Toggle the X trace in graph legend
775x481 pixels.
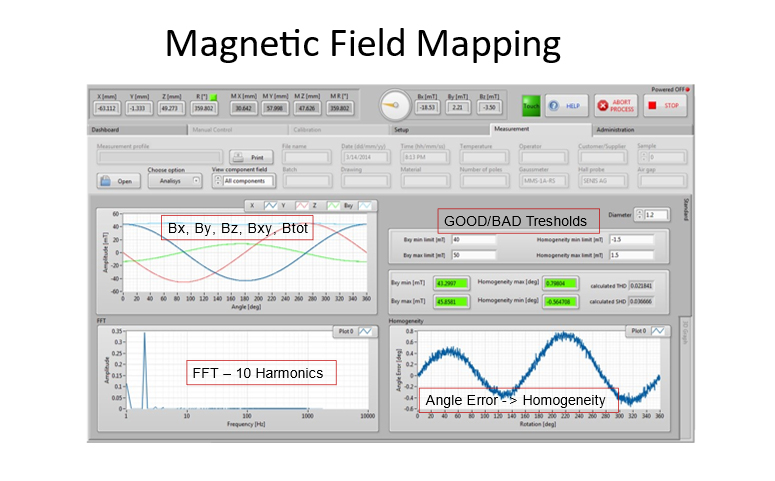[270, 203]
